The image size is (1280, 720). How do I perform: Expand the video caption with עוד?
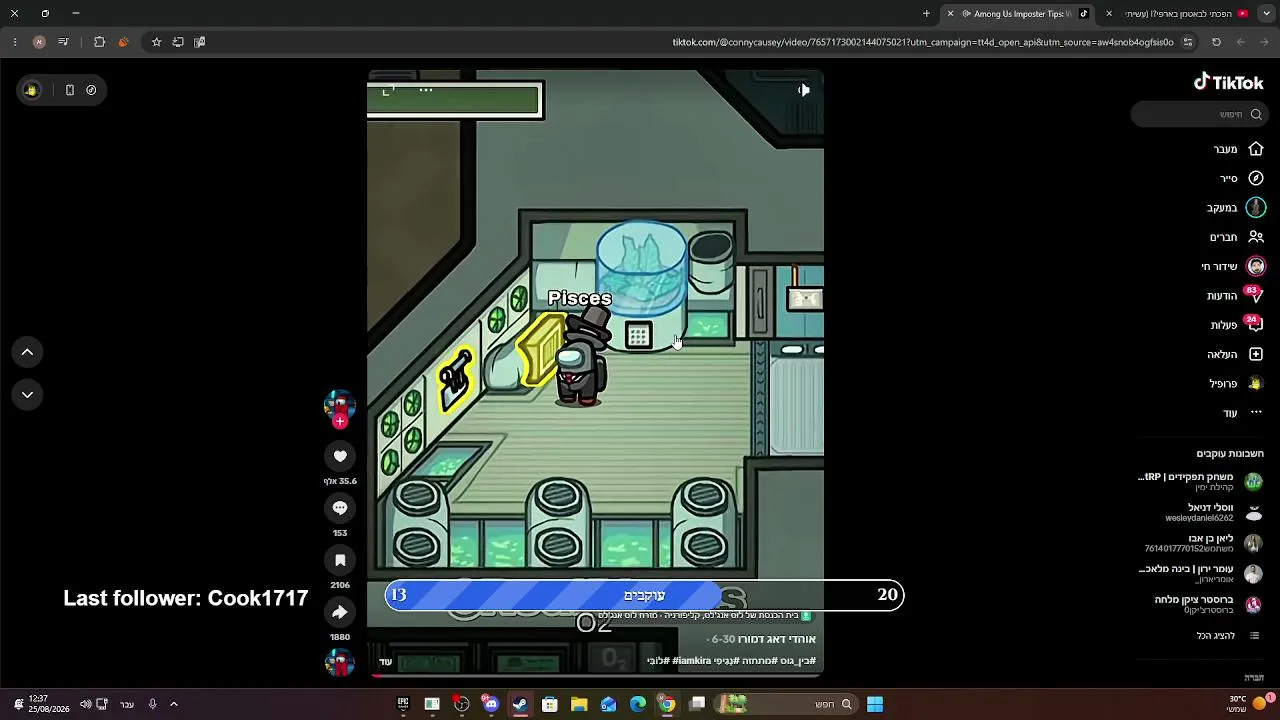386,662
